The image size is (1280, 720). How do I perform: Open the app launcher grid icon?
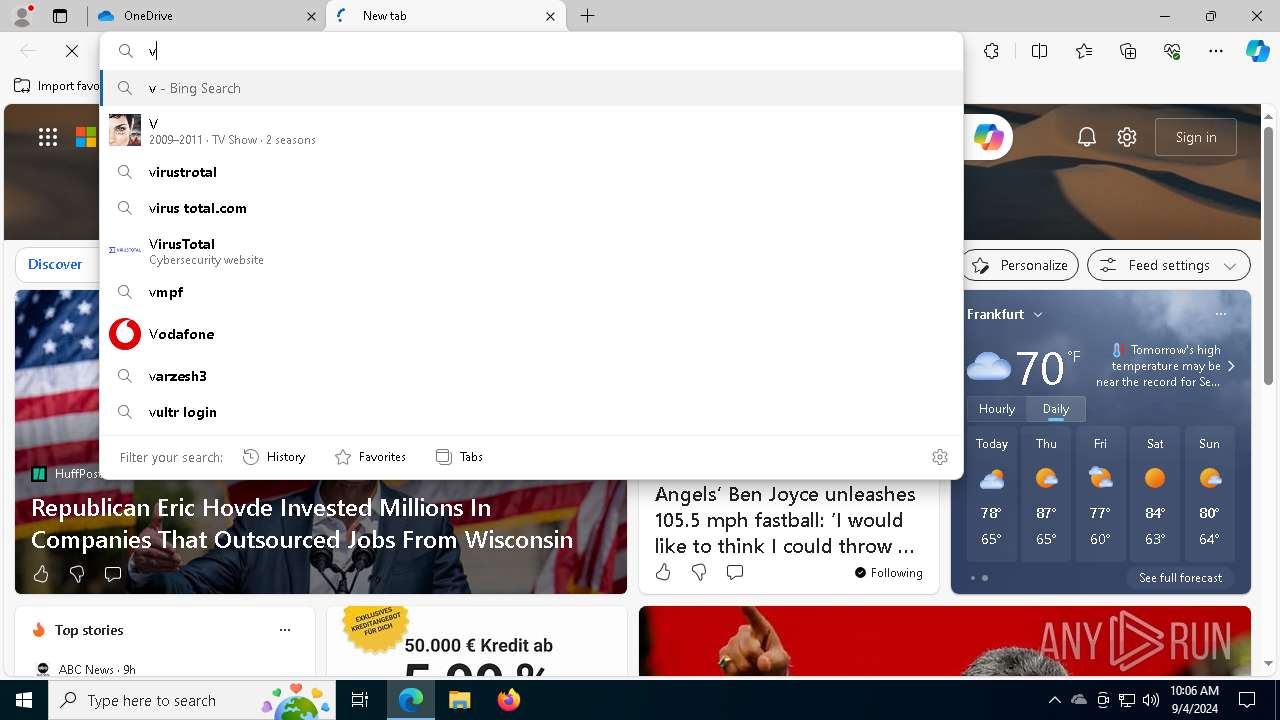[48, 138]
